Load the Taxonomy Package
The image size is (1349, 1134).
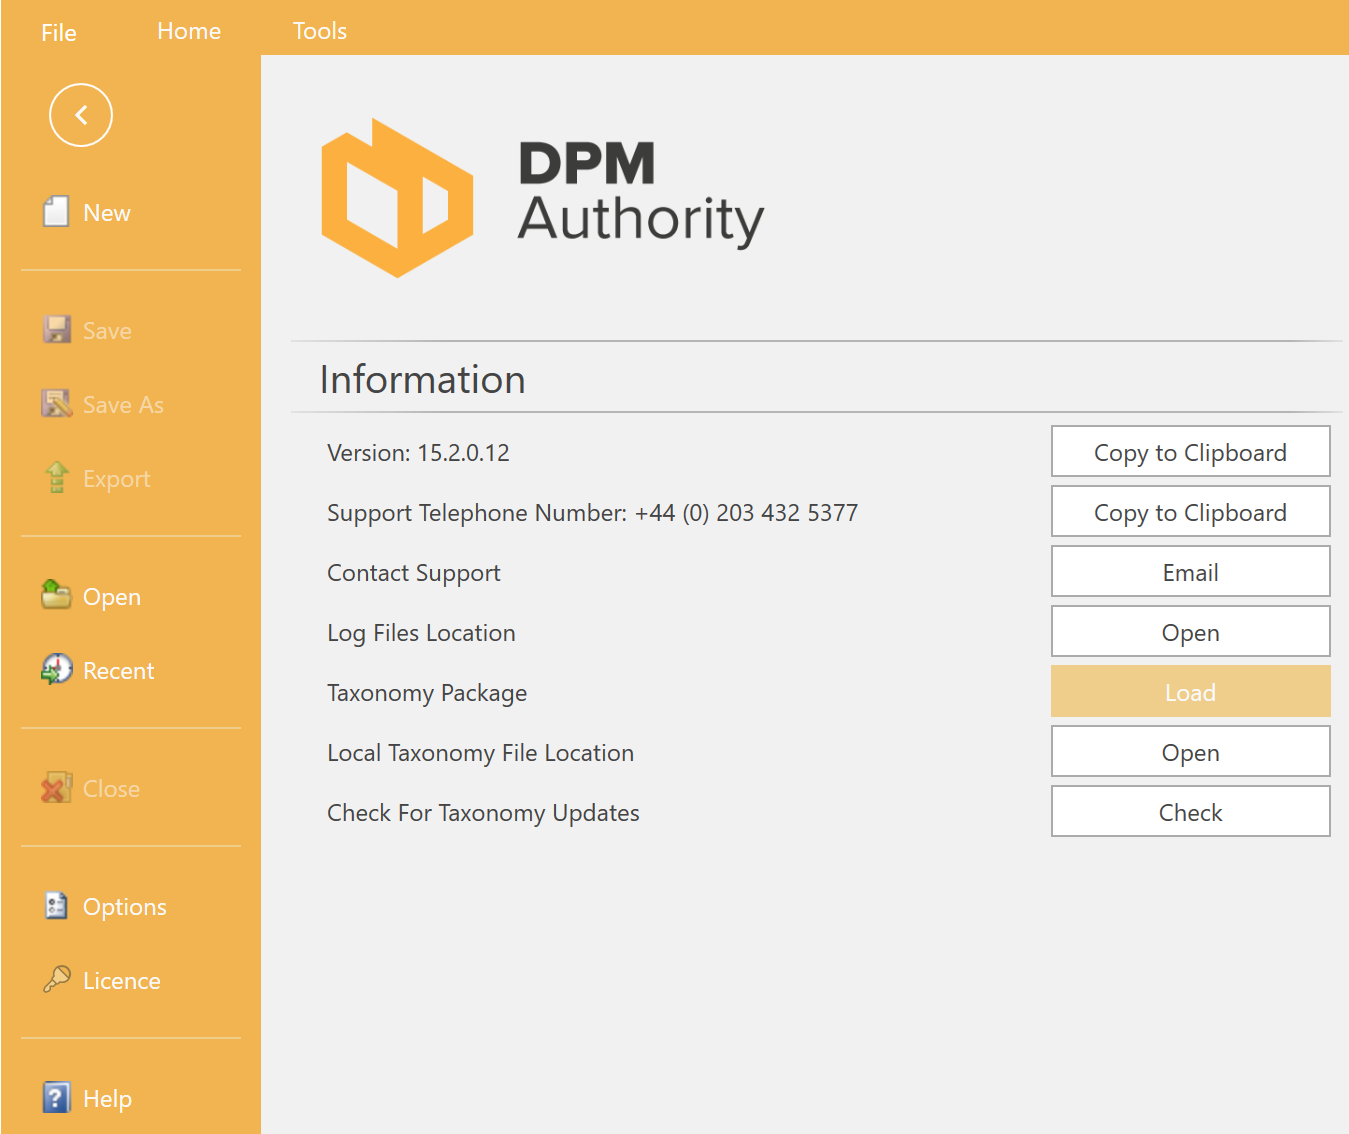1190,692
